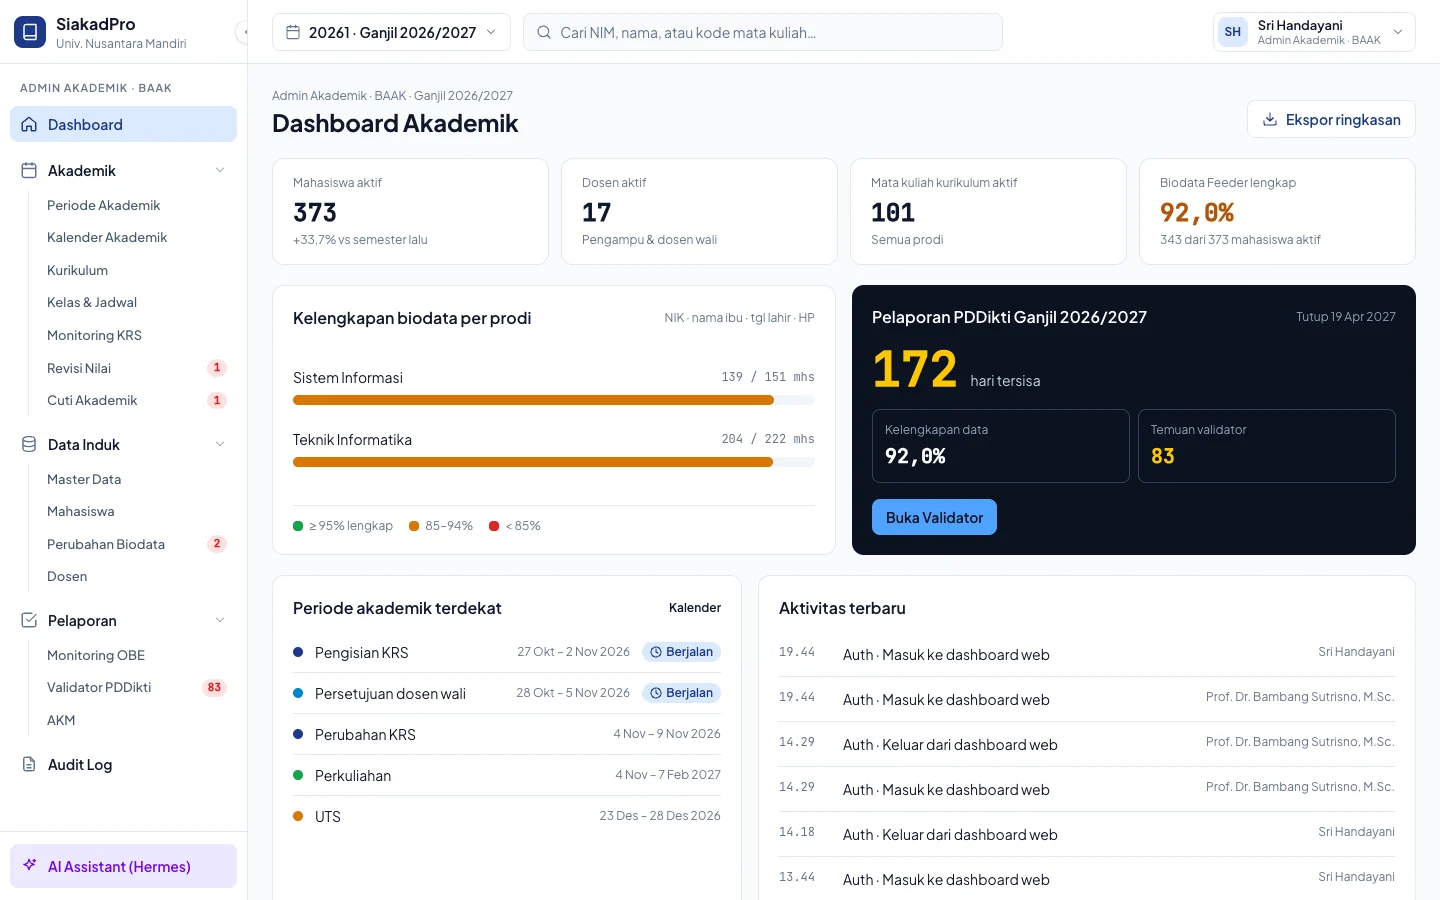Click the Teknik Informatika progress bar
This screenshot has width=1440, height=900.
click(x=554, y=462)
